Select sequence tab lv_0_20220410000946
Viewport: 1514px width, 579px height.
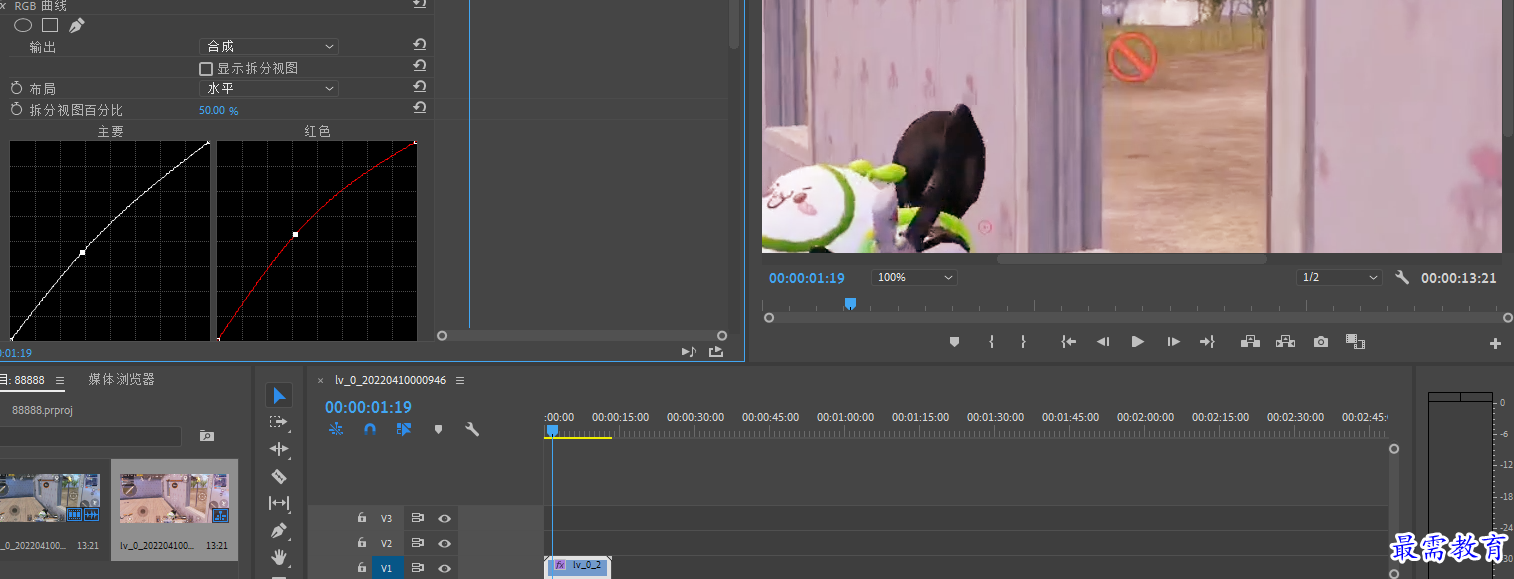coord(390,380)
